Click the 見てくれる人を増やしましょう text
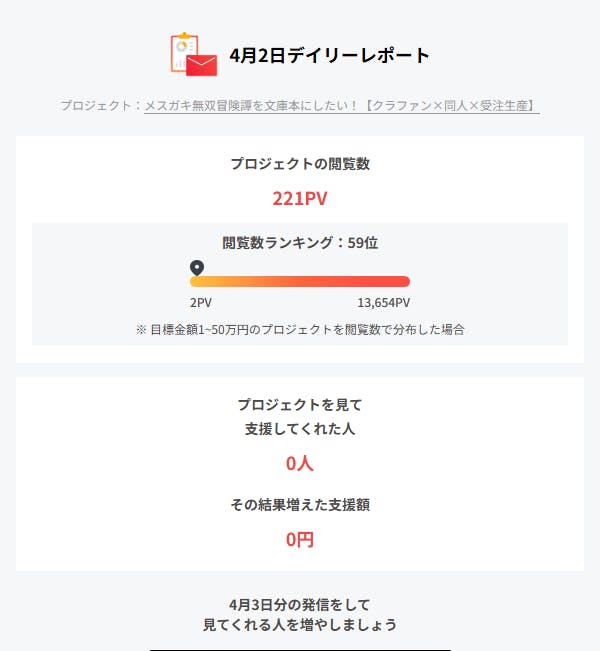 300,625
